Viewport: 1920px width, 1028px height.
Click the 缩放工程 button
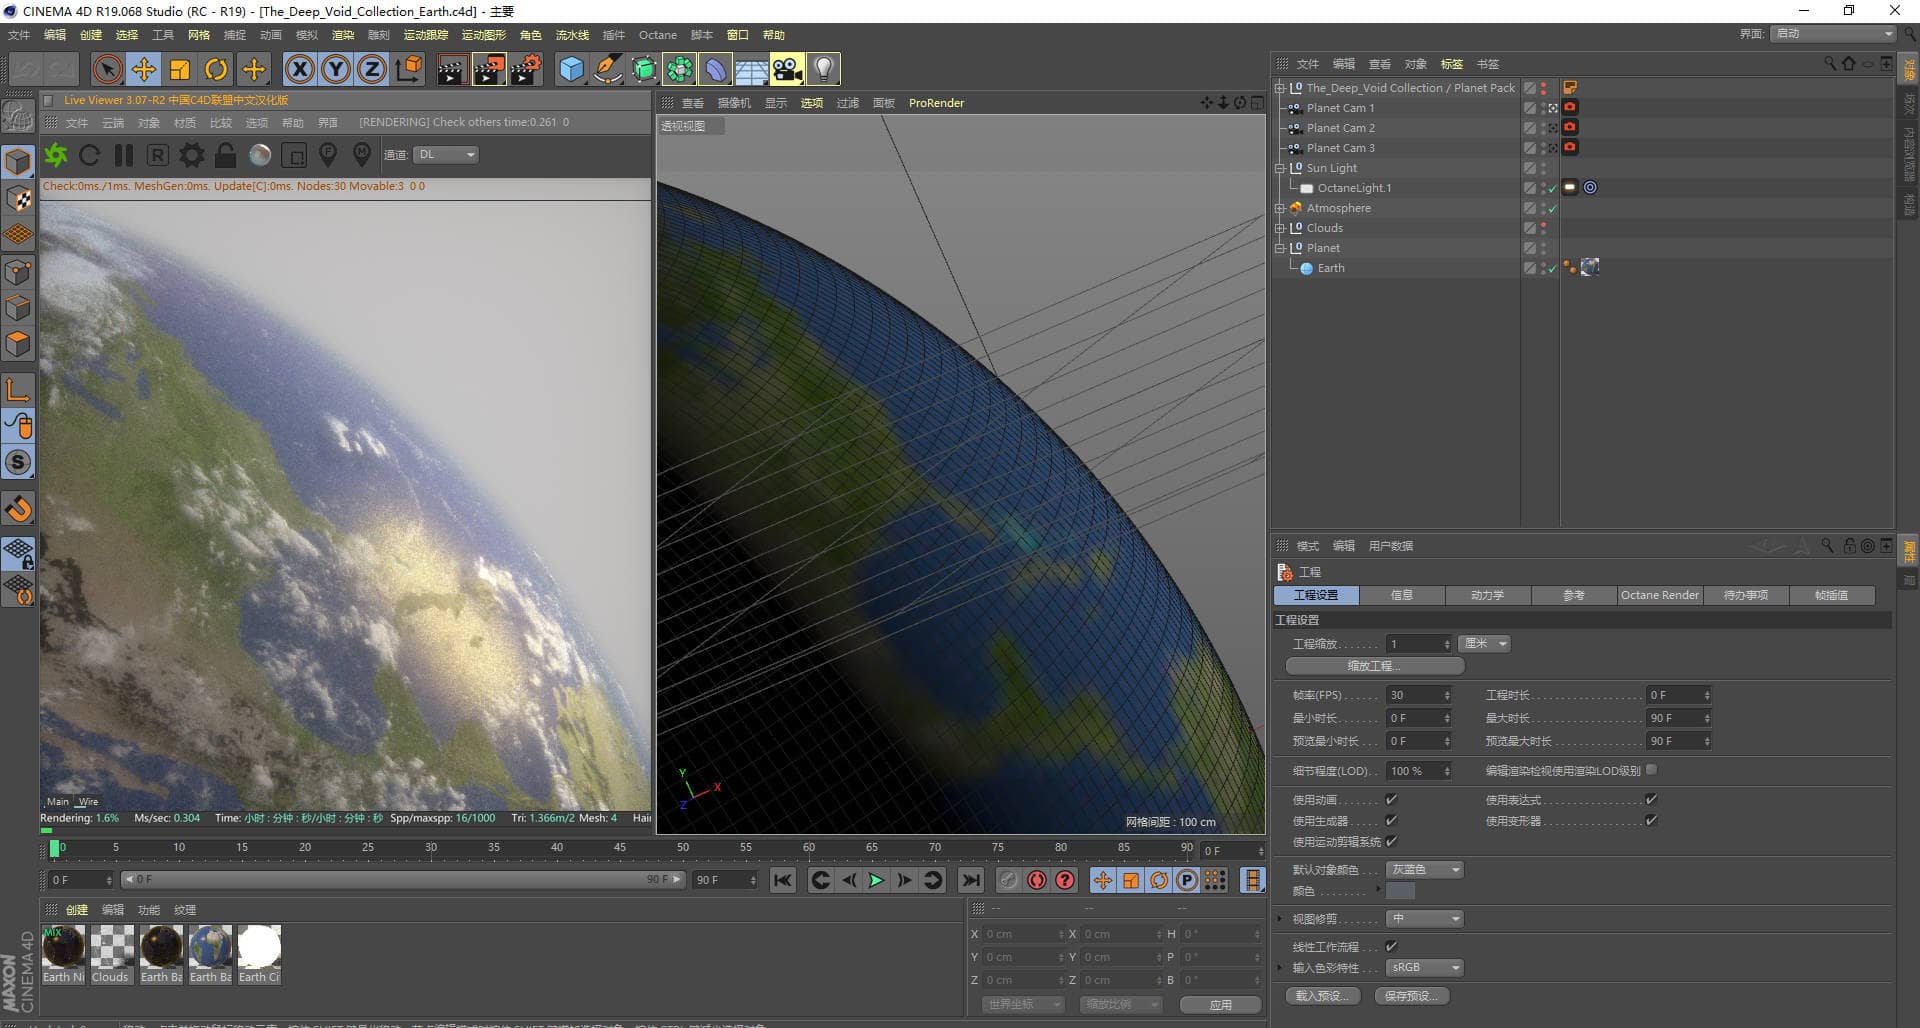coord(1374,666)
